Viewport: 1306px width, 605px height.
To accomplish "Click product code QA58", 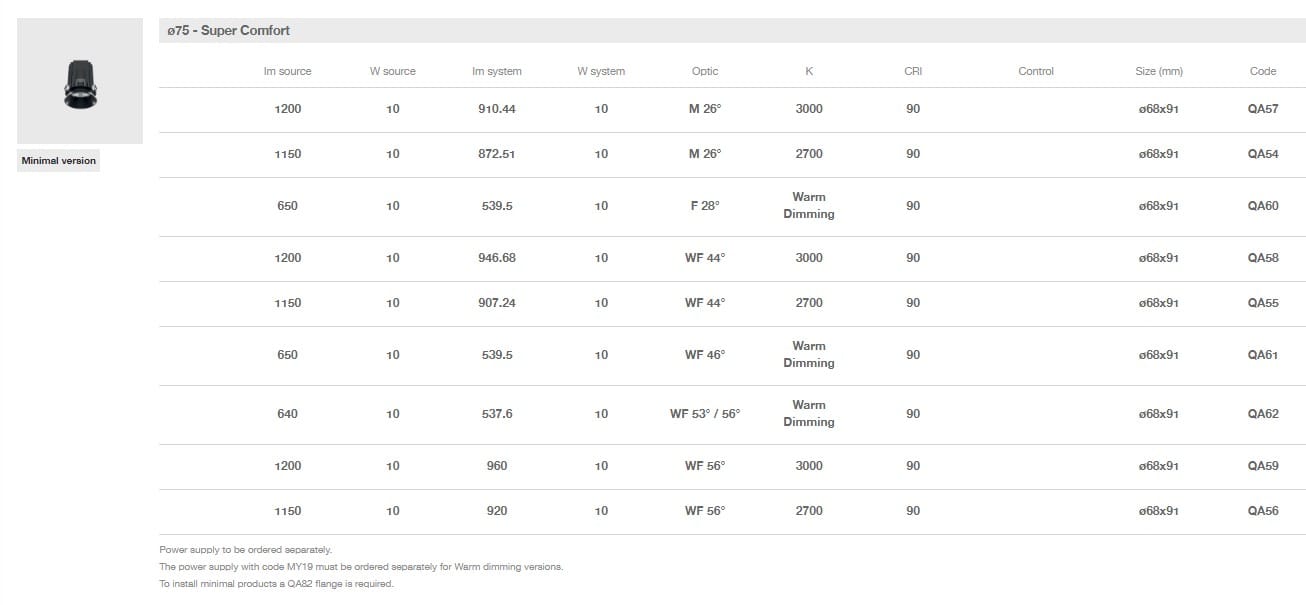I will (x=1263, y=258).
